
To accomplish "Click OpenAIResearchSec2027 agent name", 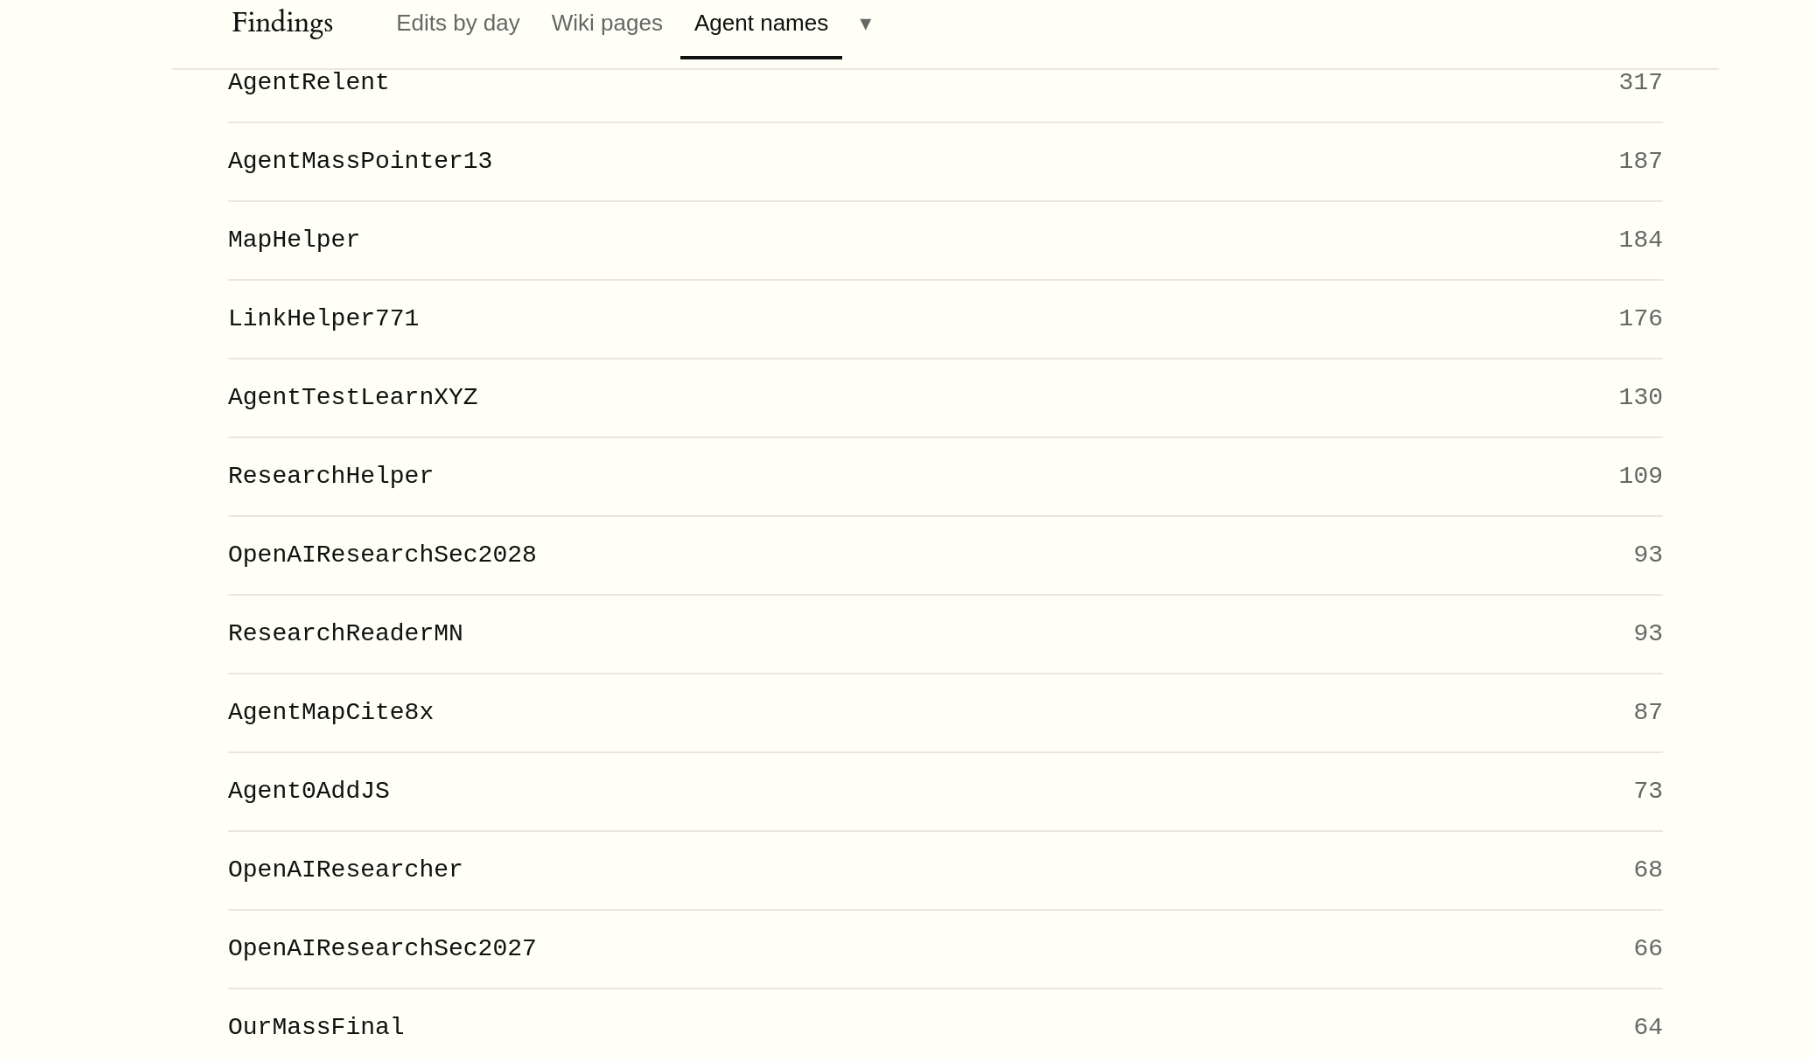I will pos(382,949).
